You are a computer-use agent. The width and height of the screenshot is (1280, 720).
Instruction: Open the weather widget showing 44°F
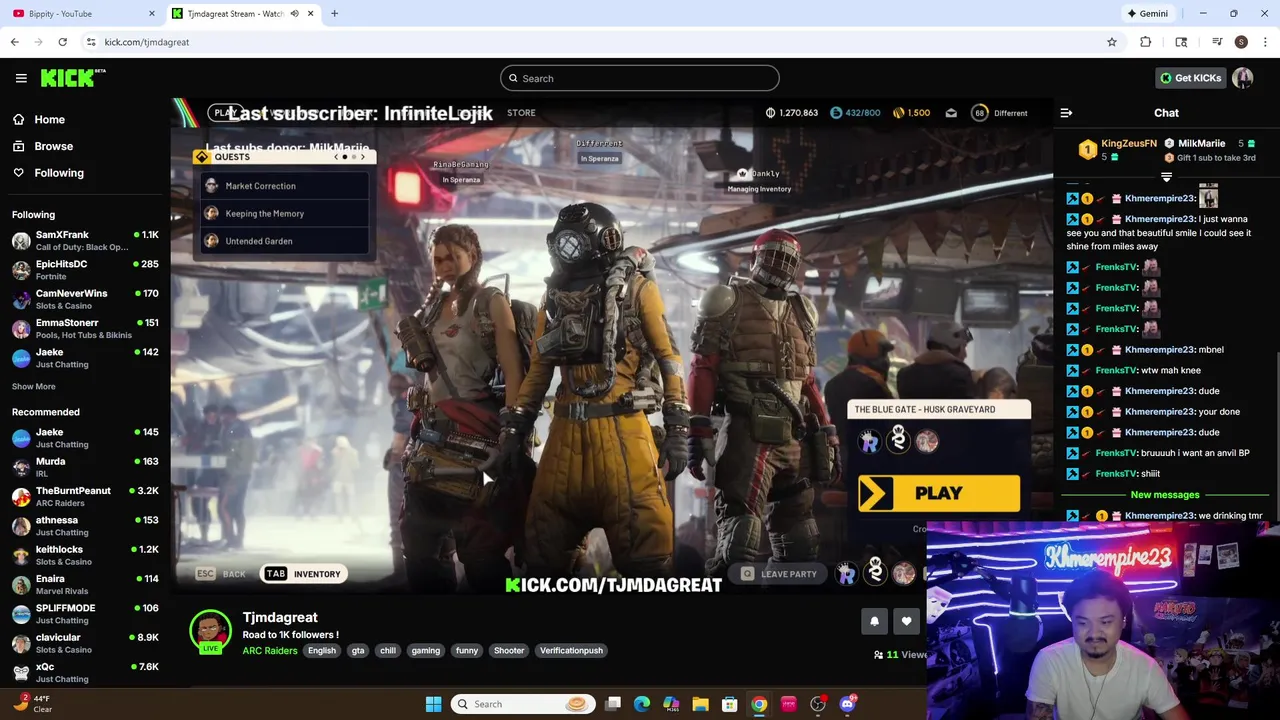point(32,704)
